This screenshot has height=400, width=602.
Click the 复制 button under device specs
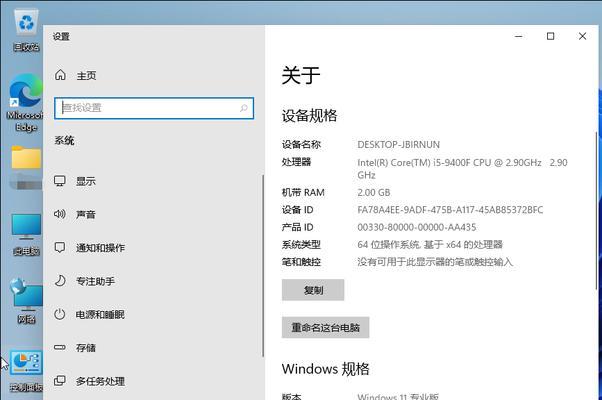click(313, 290)
